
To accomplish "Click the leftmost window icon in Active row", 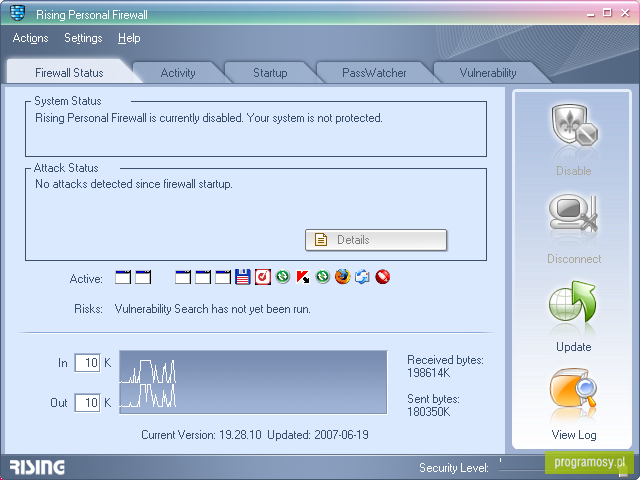I will (x=123, y=277).
